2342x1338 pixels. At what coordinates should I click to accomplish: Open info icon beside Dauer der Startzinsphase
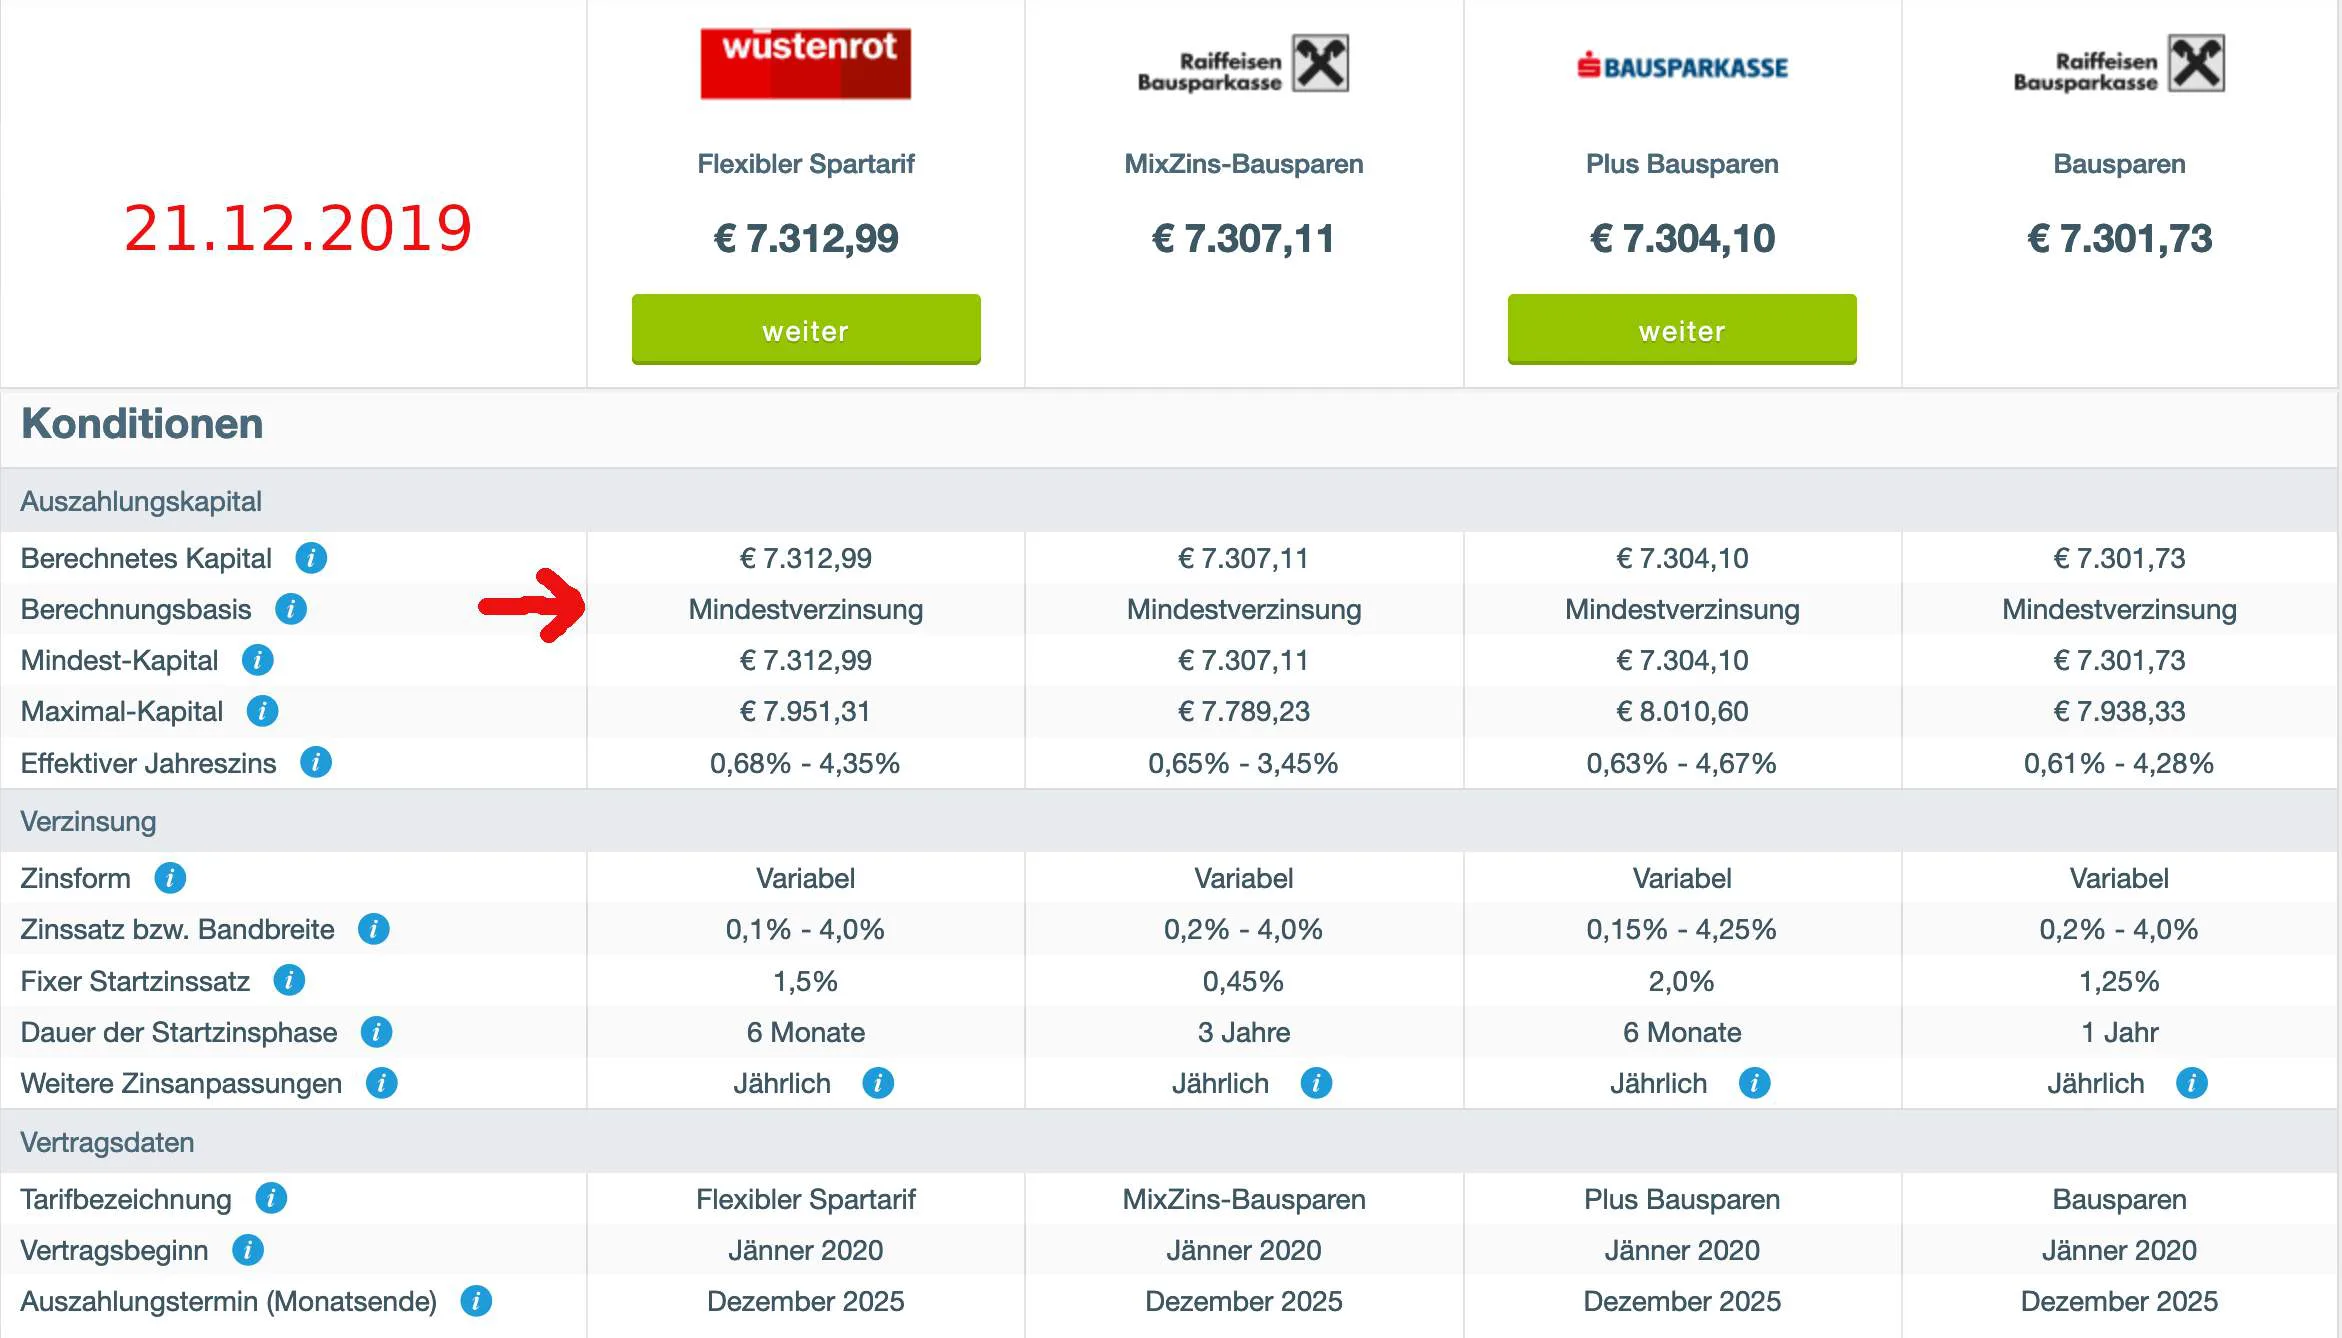tap(377, 1032)
